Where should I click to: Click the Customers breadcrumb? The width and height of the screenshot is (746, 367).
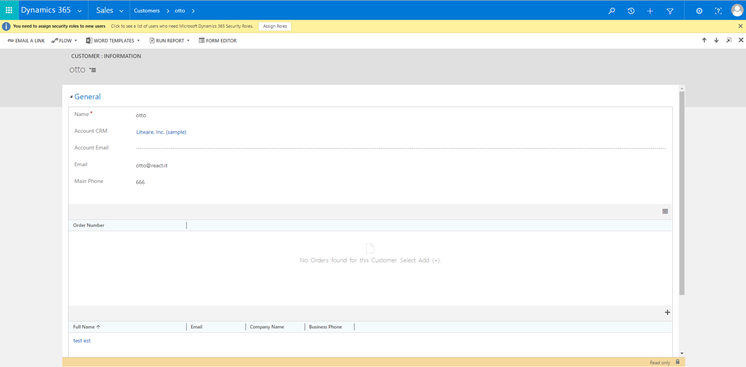147,10
